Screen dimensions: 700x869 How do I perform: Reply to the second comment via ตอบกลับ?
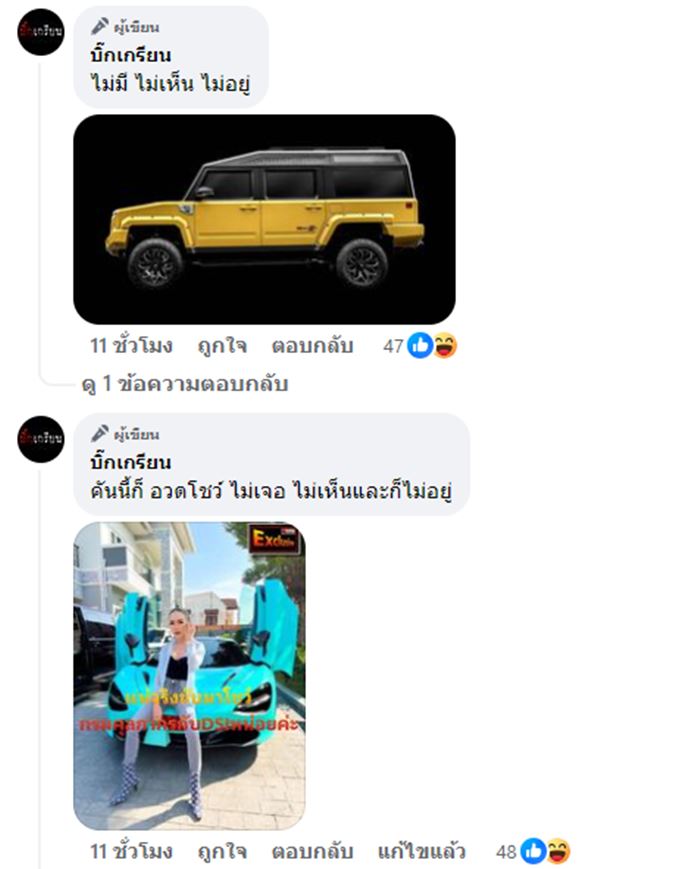[x=312, y=851]
